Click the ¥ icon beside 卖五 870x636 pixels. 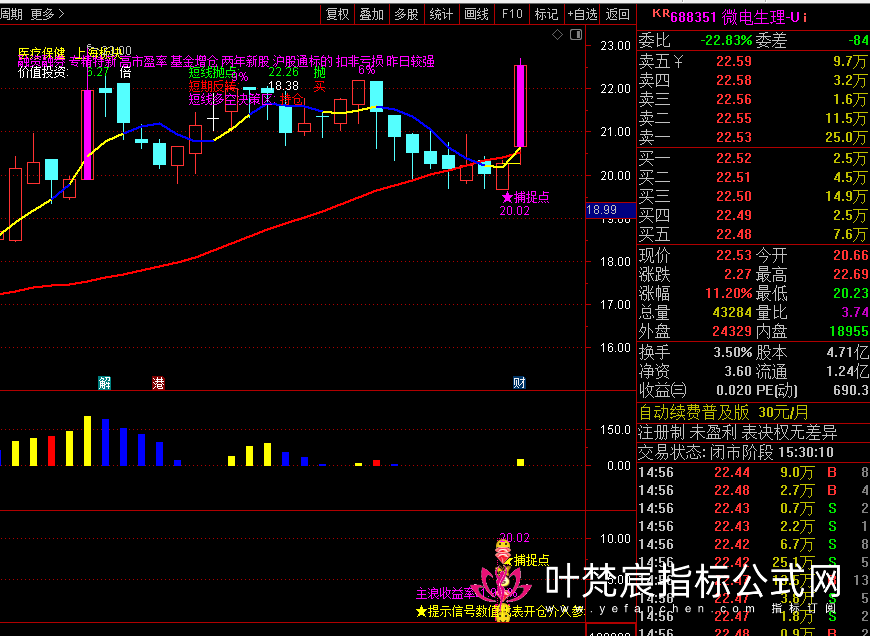click(678, 60)
